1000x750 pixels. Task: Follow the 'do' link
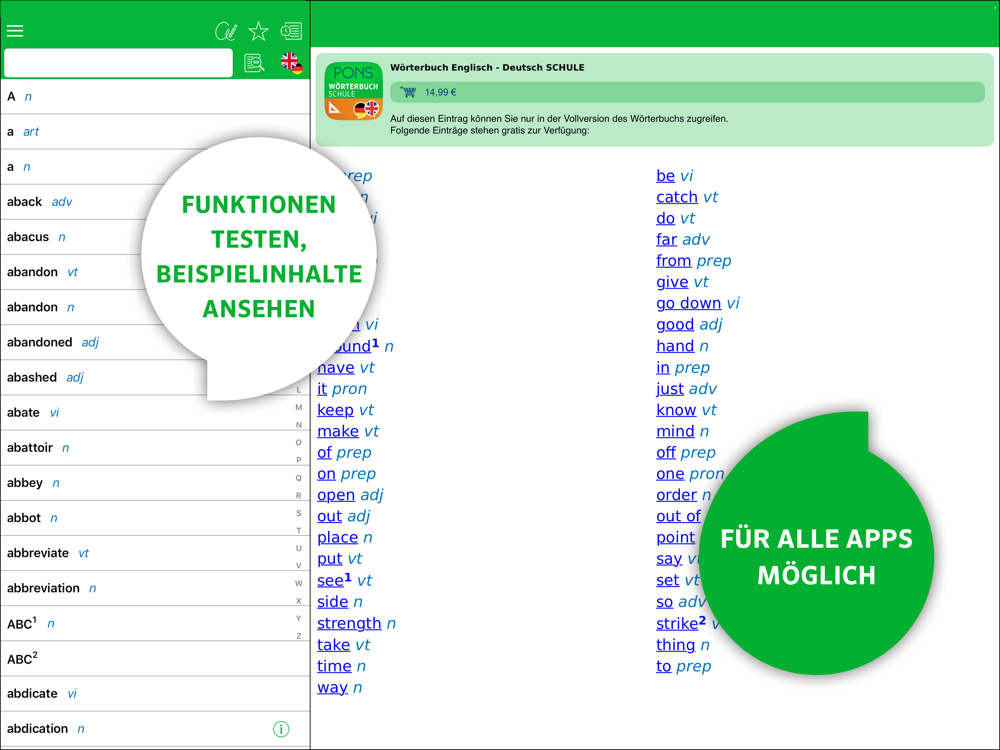(x=665, y=218)
